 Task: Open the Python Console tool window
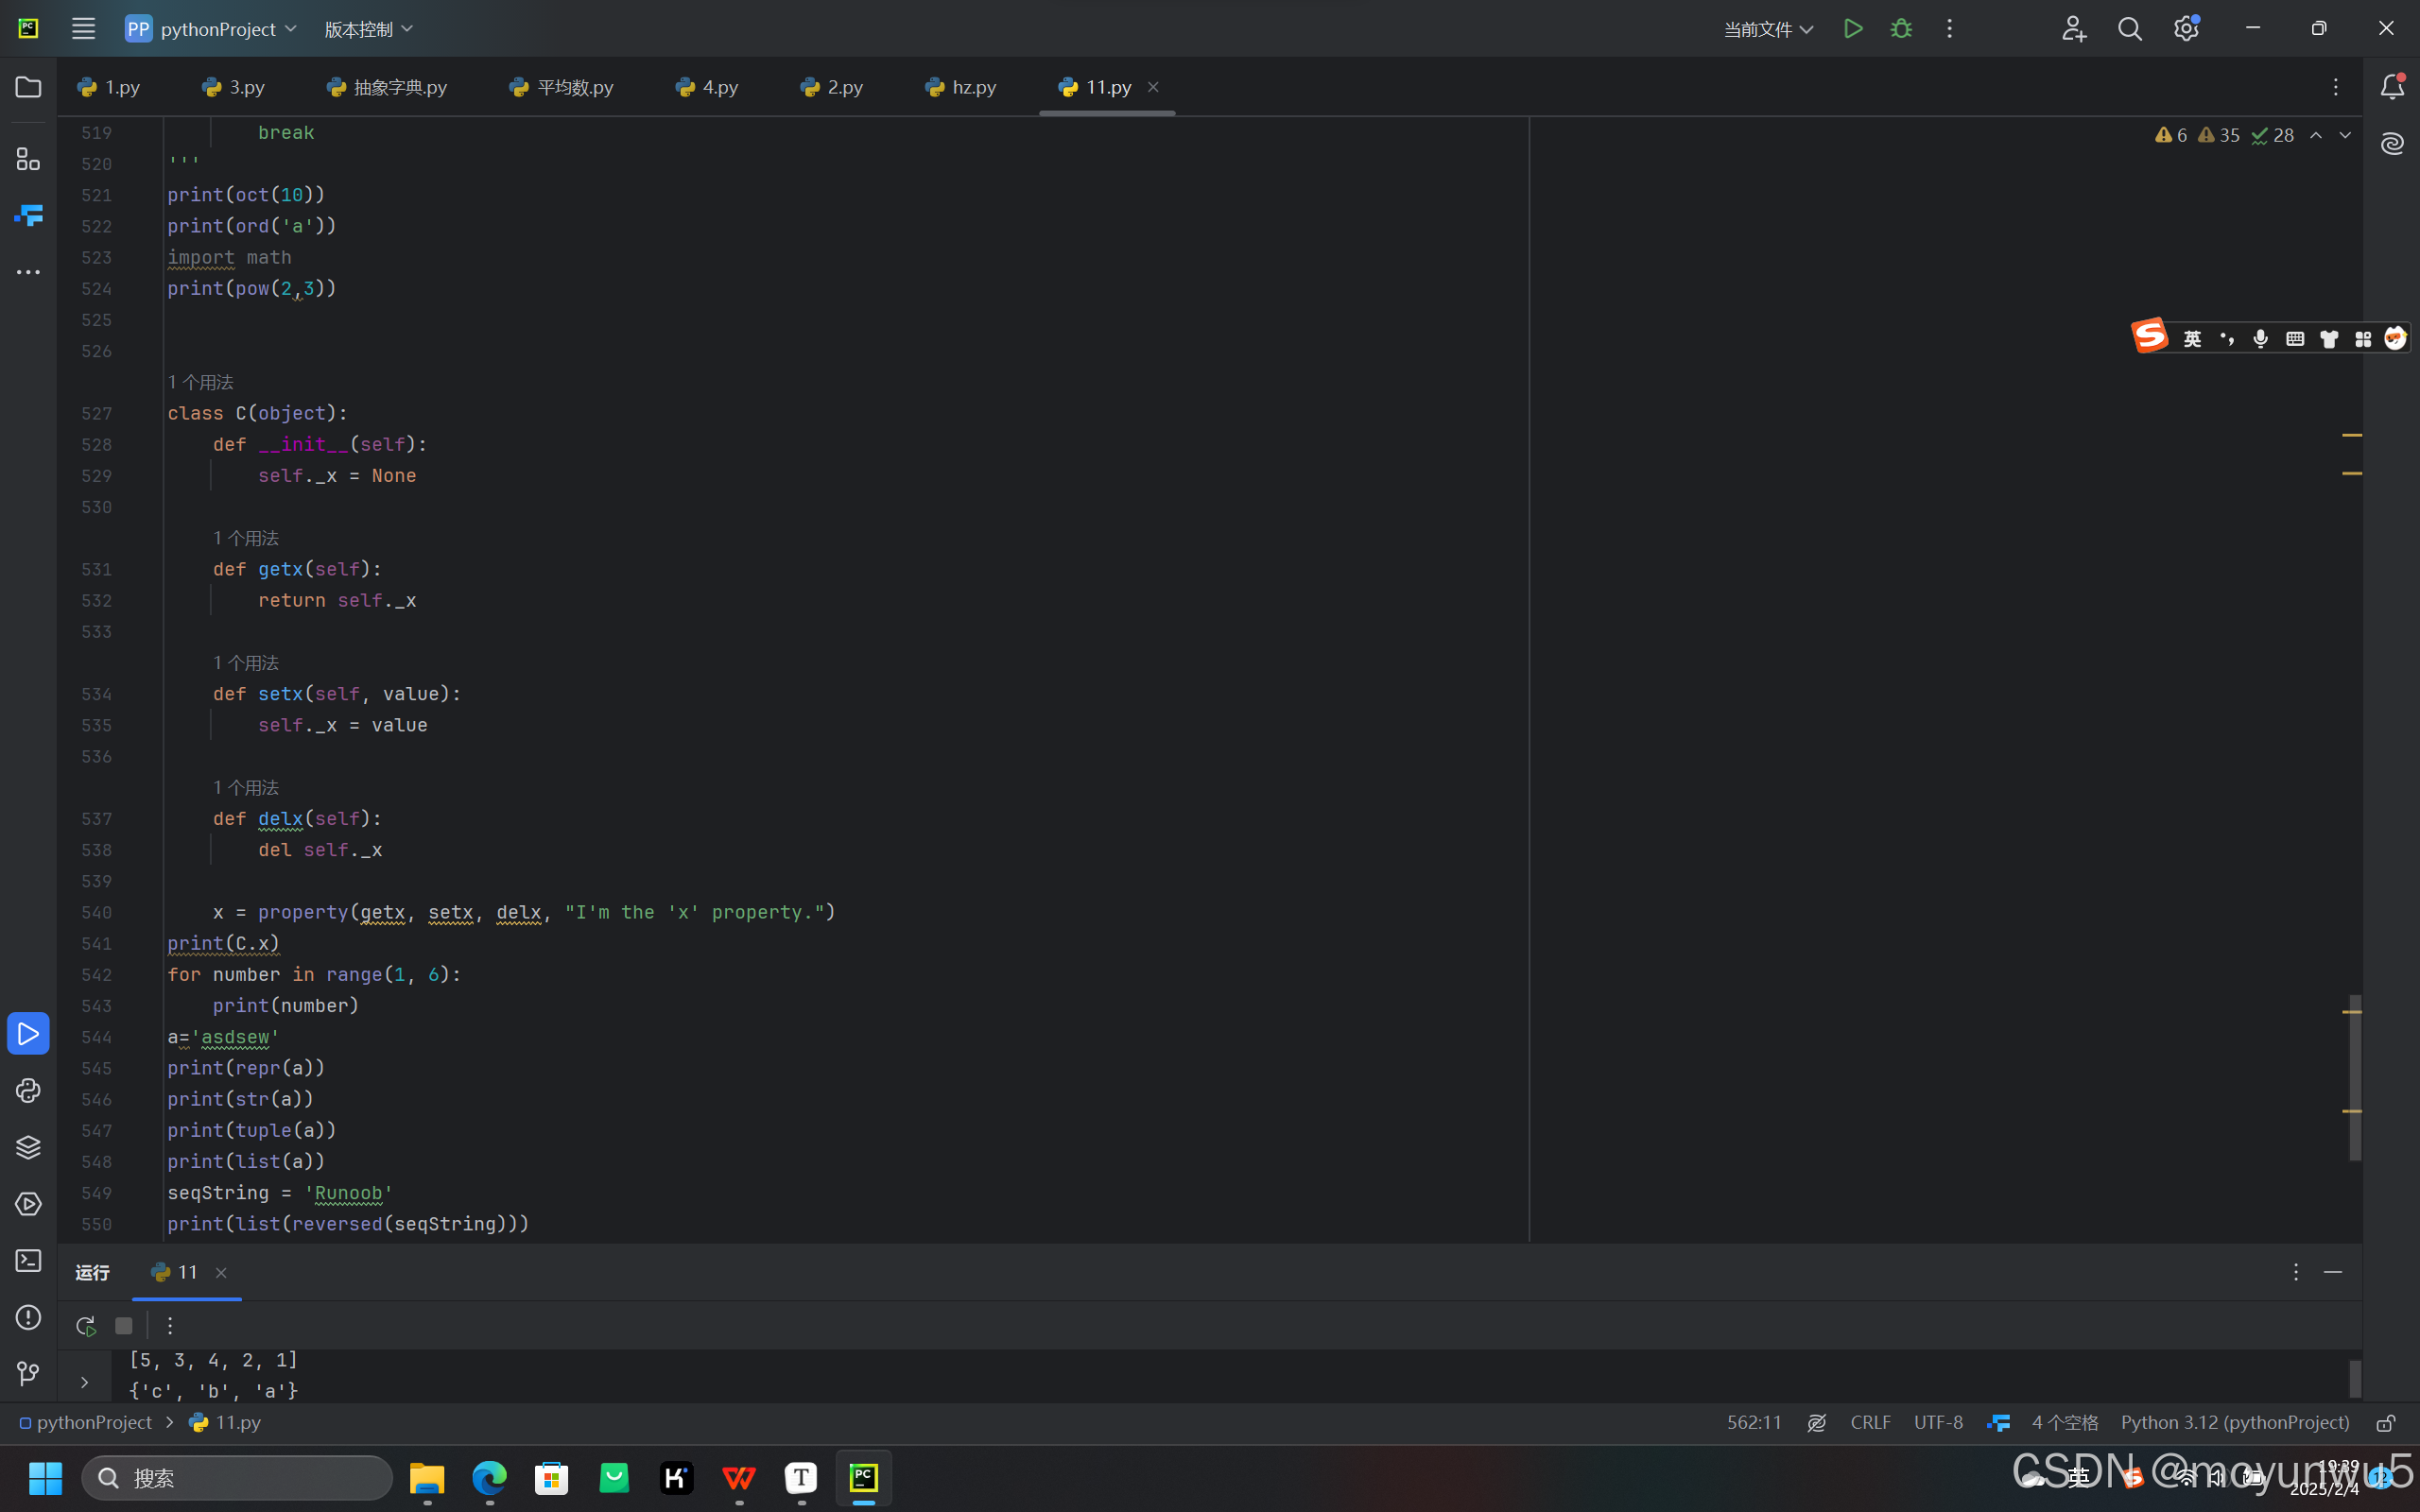tap(28, 1090)
